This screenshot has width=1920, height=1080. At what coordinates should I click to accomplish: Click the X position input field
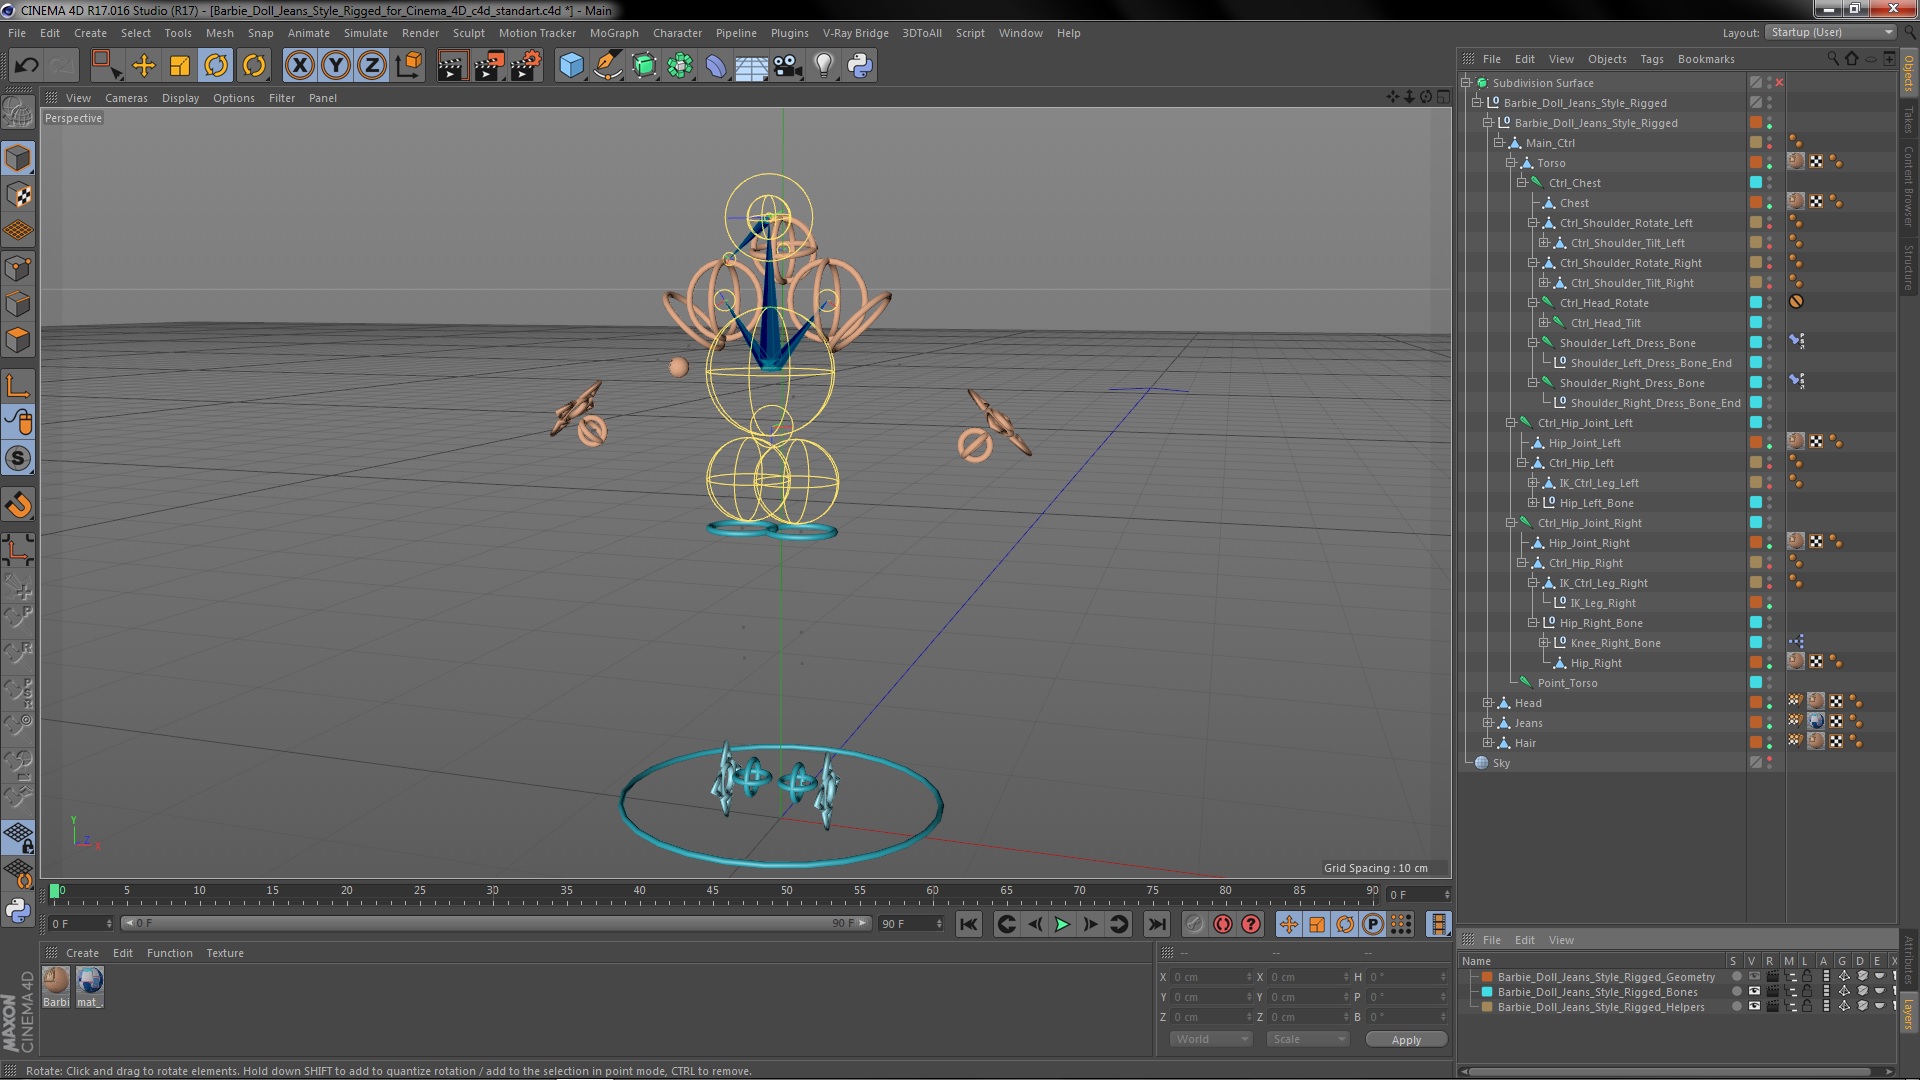click(1211, 977)
